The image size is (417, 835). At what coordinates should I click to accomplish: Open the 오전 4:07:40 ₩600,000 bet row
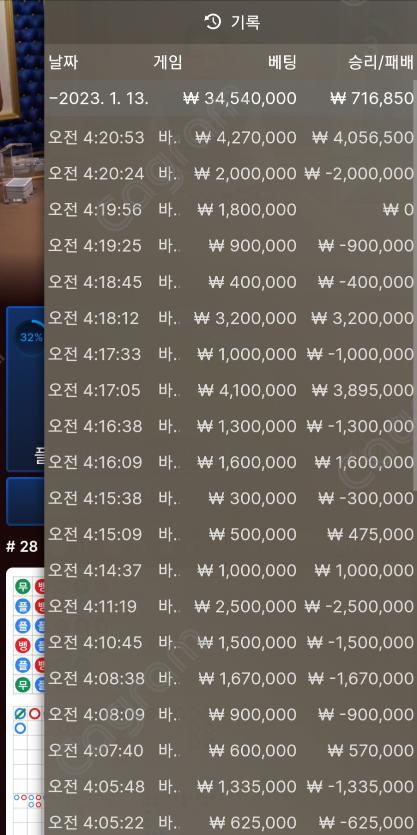pyautogui.click(x=231, y=751)
